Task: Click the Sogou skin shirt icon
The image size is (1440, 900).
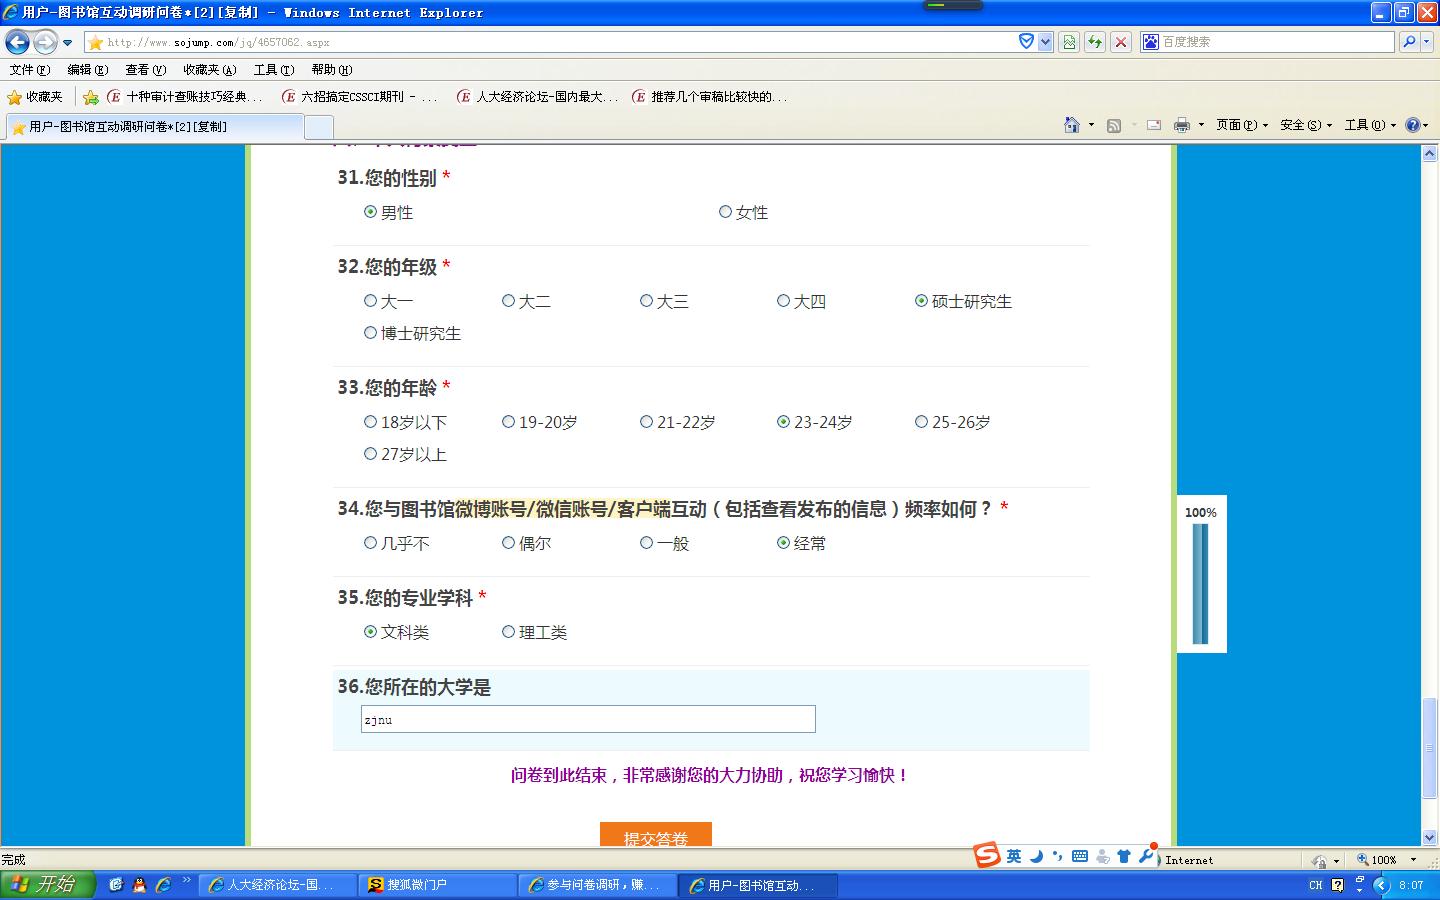Action: (x=1124, y=856)
